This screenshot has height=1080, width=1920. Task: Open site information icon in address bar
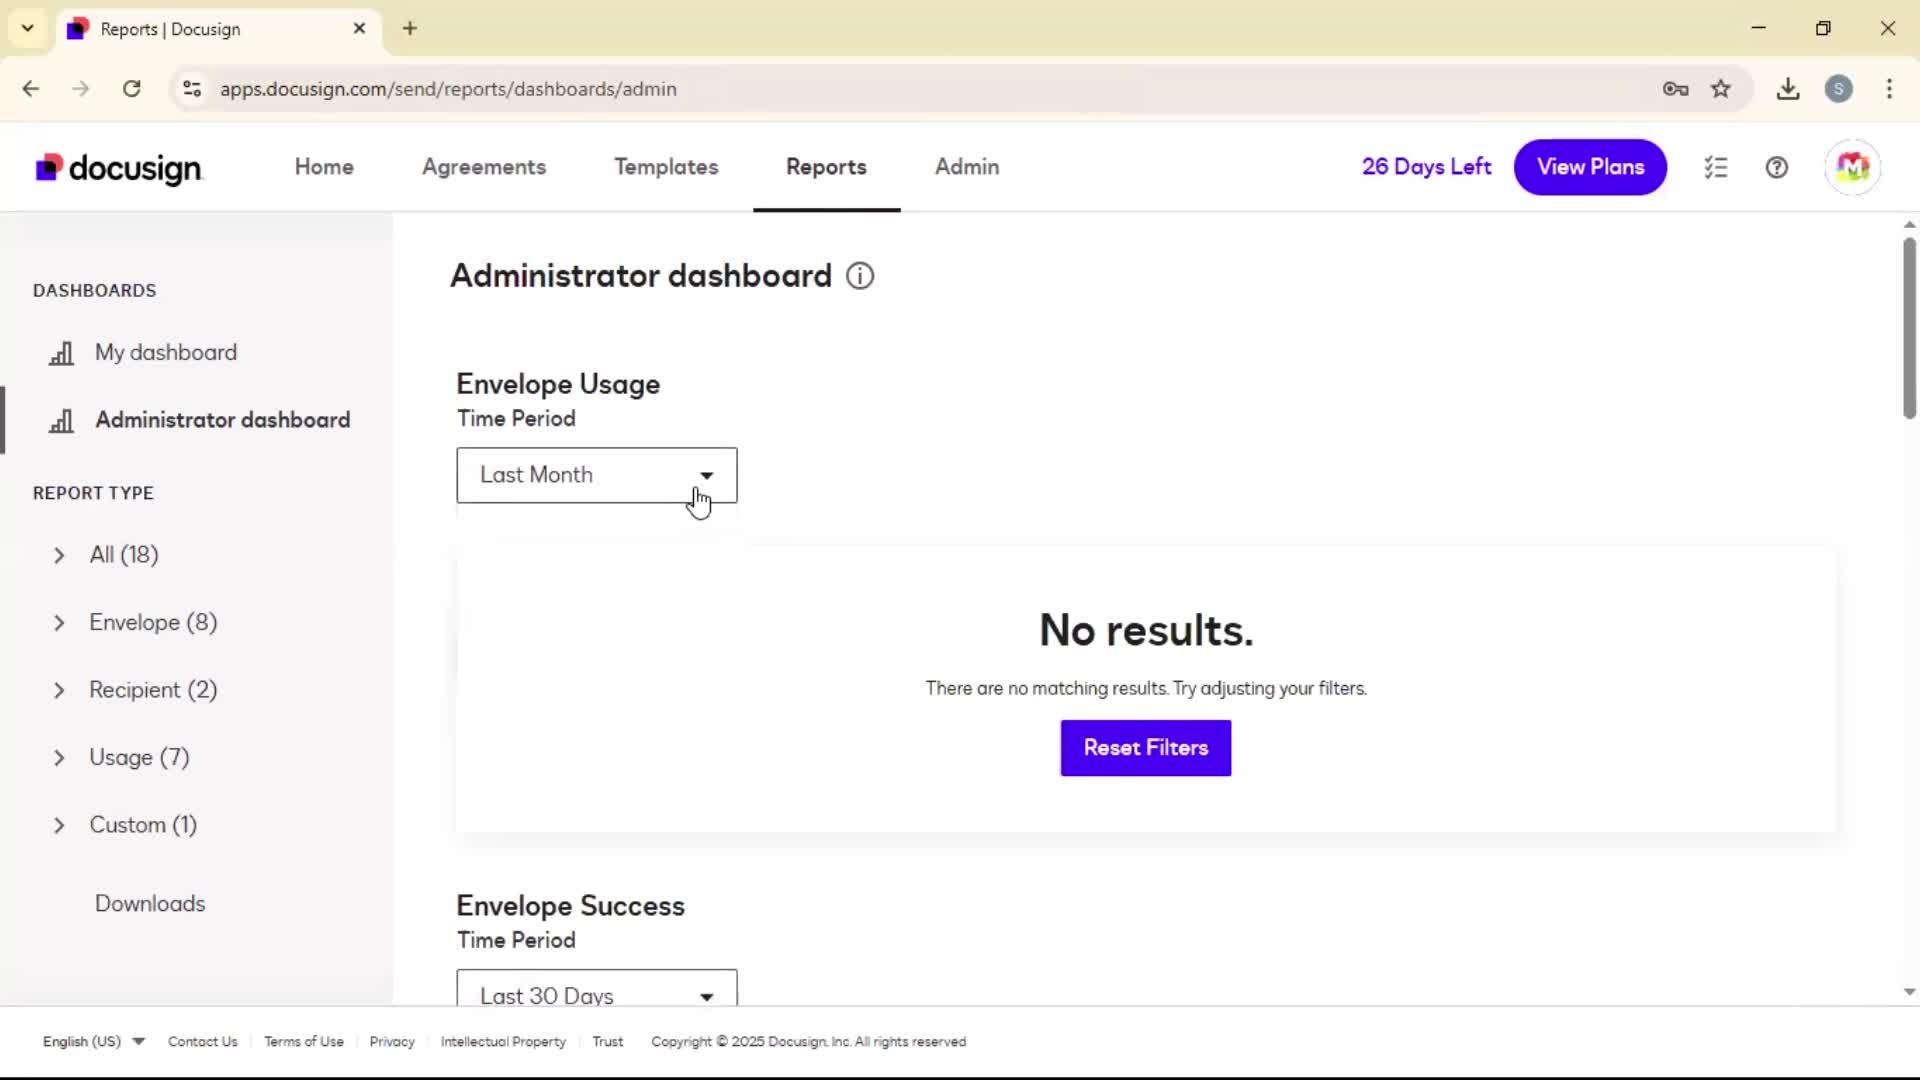[x=192, y=89]
